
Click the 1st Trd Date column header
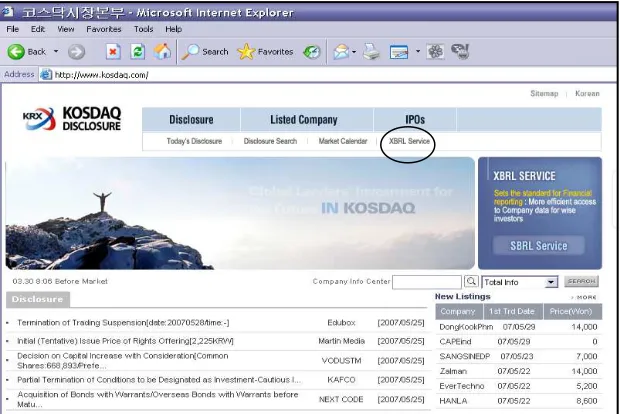click(x=513, y=312)
